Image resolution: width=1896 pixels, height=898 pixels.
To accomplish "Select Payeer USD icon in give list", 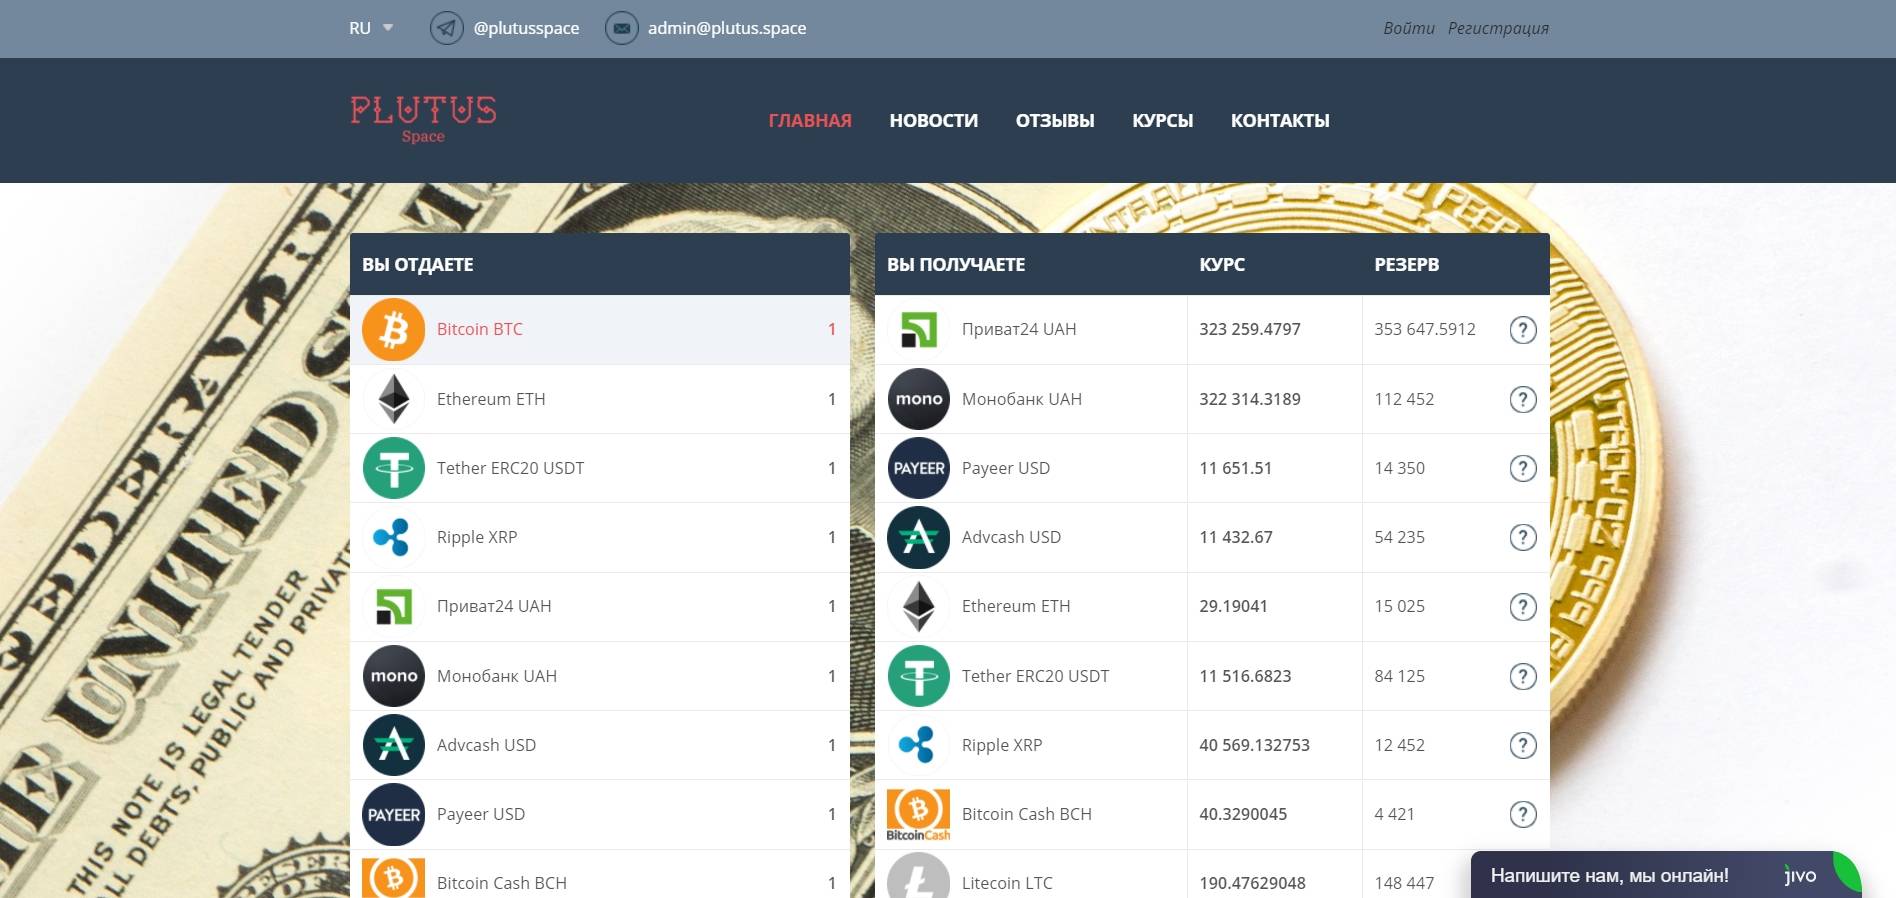I will [x=394, y=814].
